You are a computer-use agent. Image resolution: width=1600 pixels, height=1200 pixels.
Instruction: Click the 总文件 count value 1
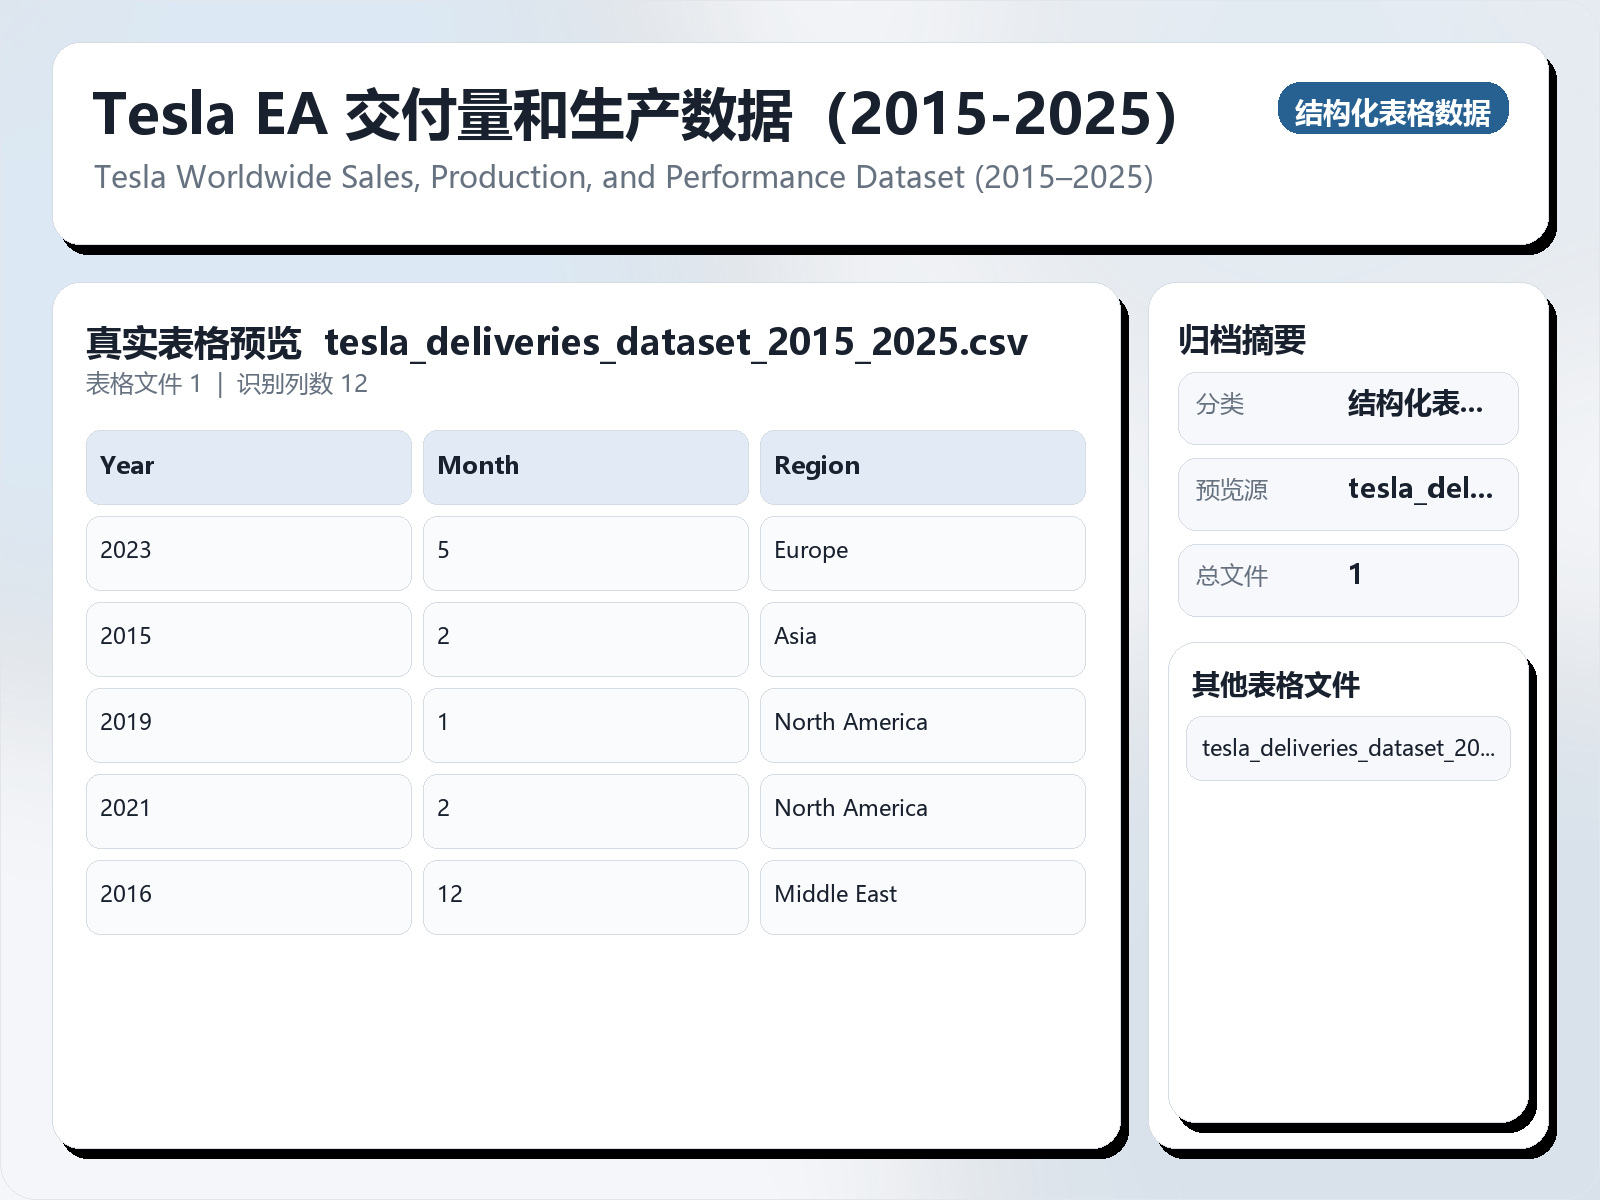[x=1355, y=576]
